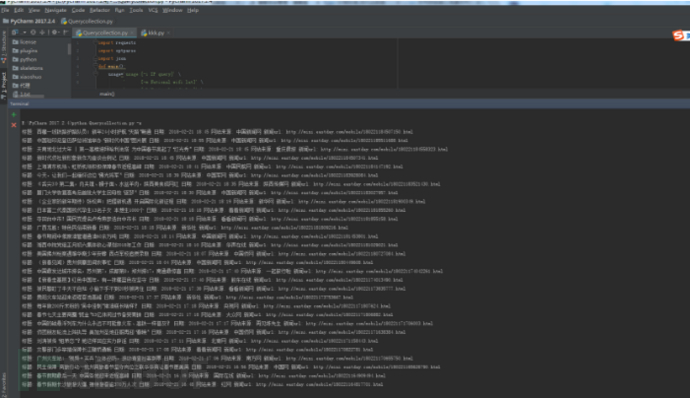Viewport: 690px width, 398px height.
Task: Open the eastday URL in the 广西龙胜 row
Action: tap(285, 228)
